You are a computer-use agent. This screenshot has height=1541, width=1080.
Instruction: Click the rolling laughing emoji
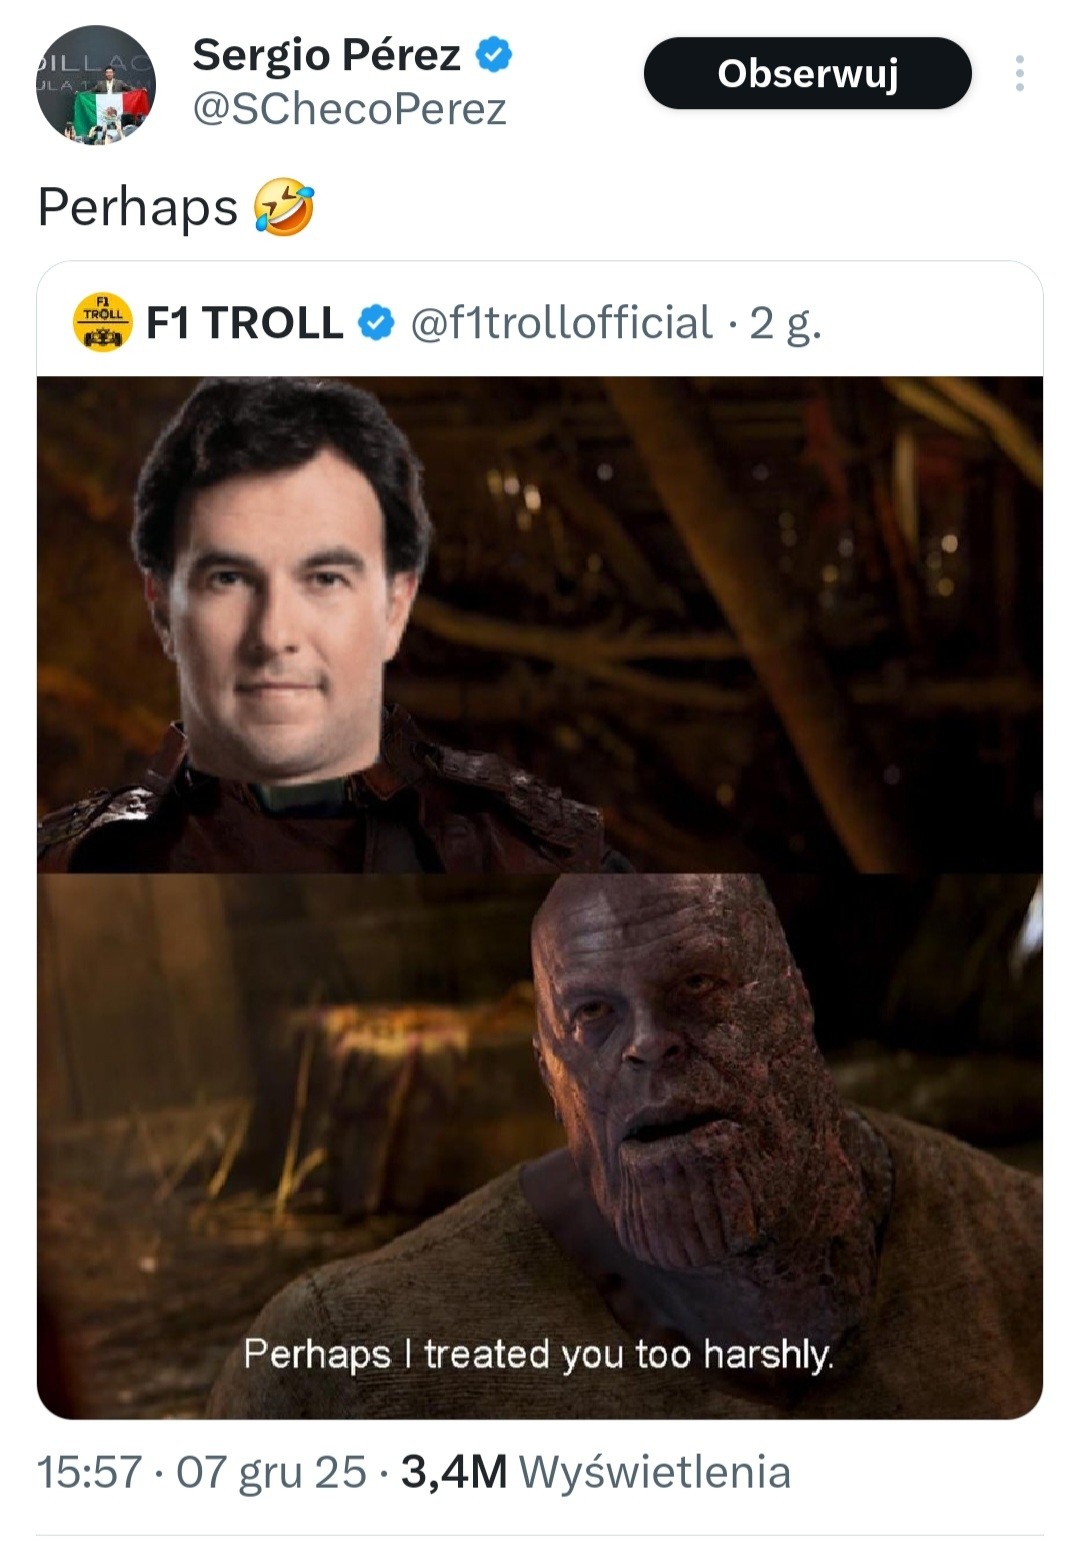[x=284, y=207]
